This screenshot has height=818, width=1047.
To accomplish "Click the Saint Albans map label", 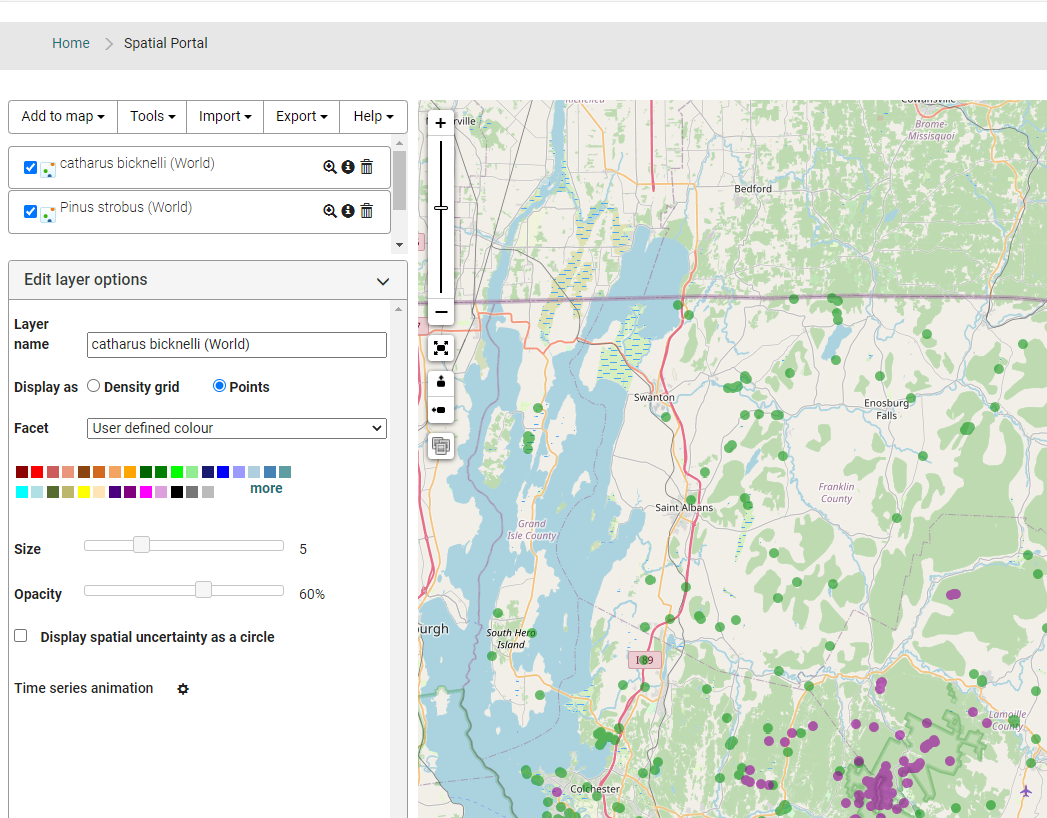I will [x=684, y=507].
